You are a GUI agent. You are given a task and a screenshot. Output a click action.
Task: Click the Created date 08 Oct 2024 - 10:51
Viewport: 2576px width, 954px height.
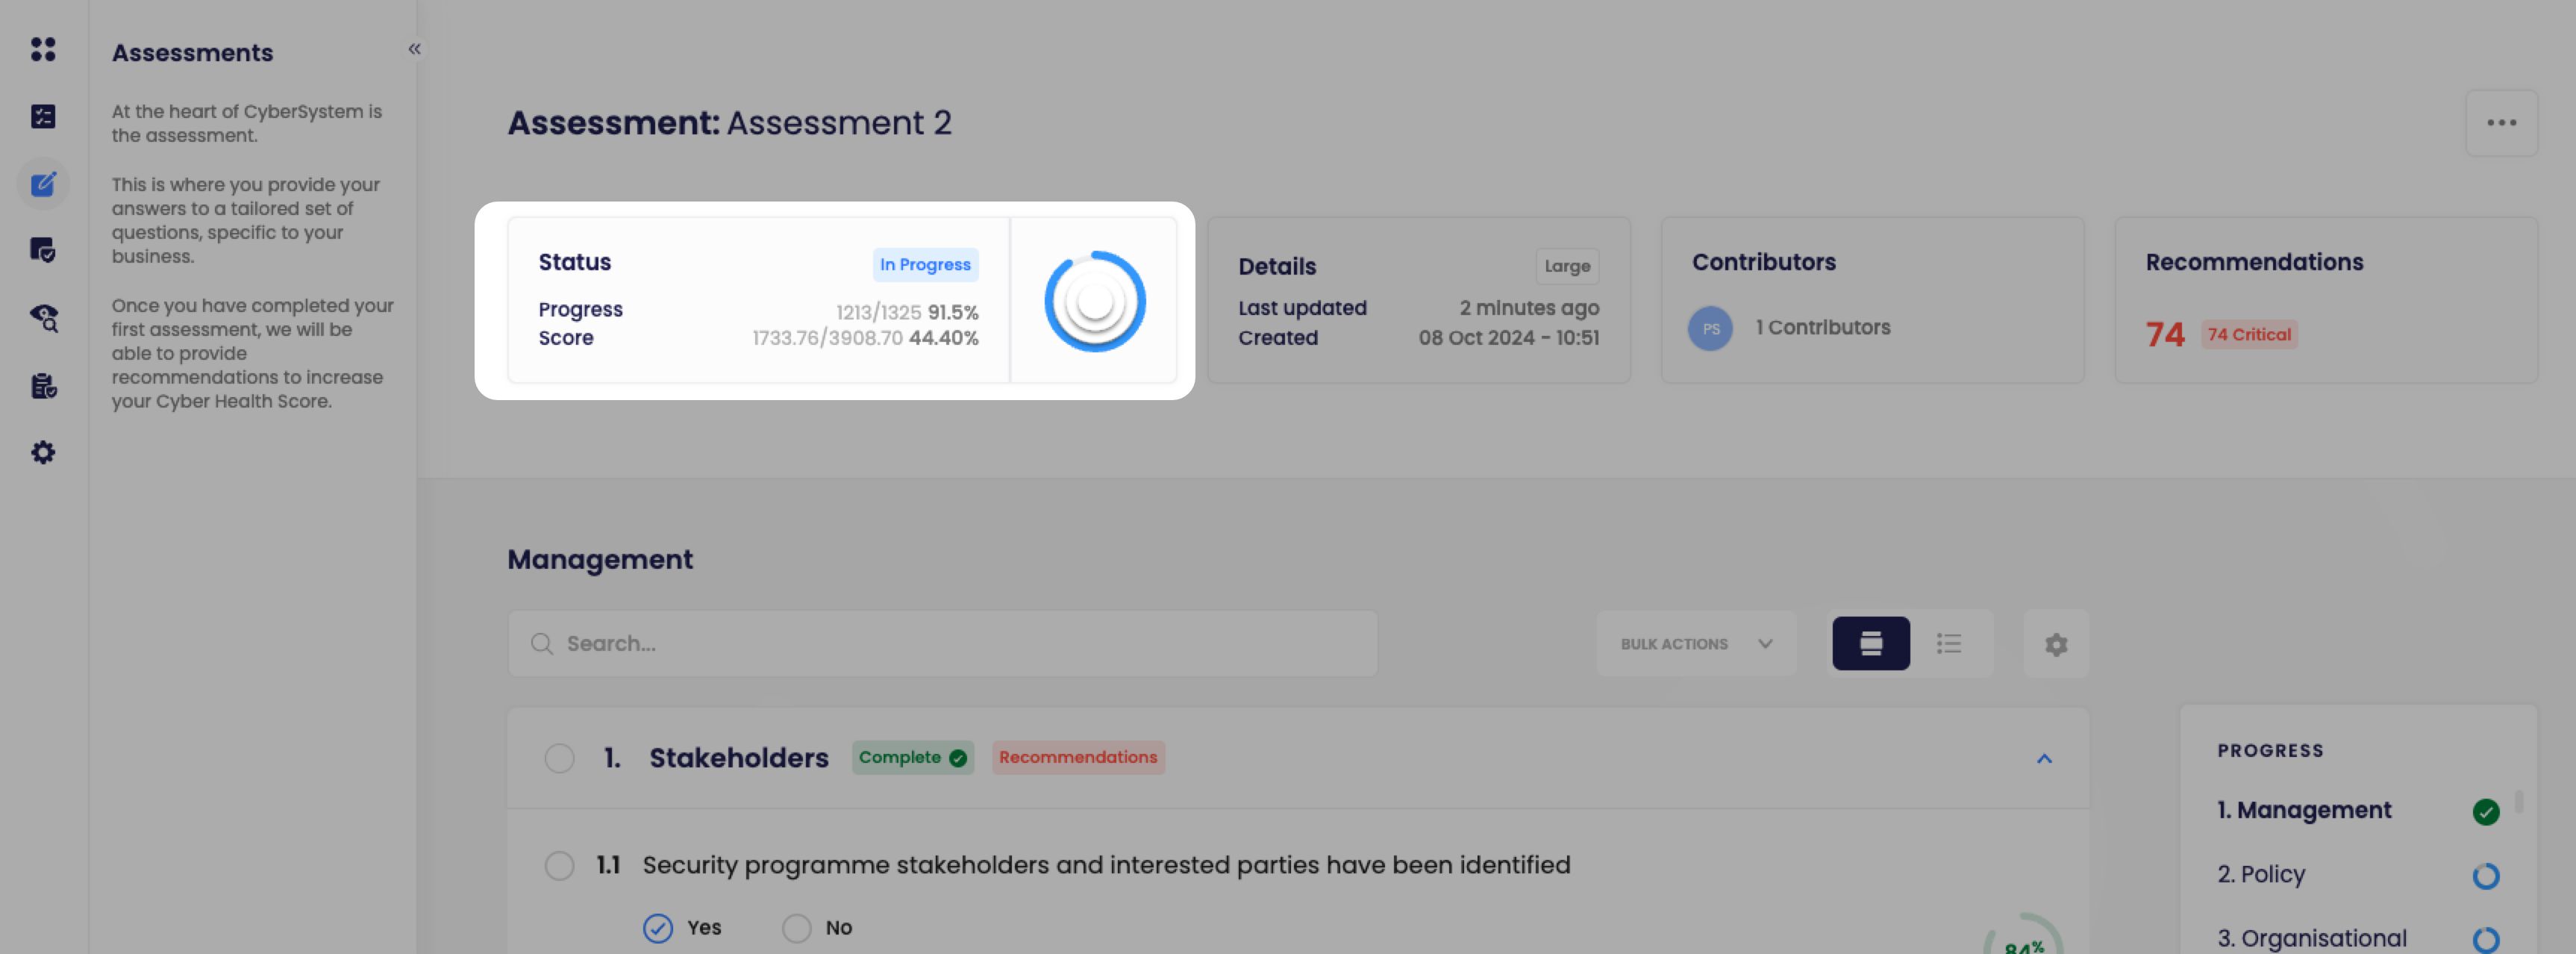coord(1508,338)
